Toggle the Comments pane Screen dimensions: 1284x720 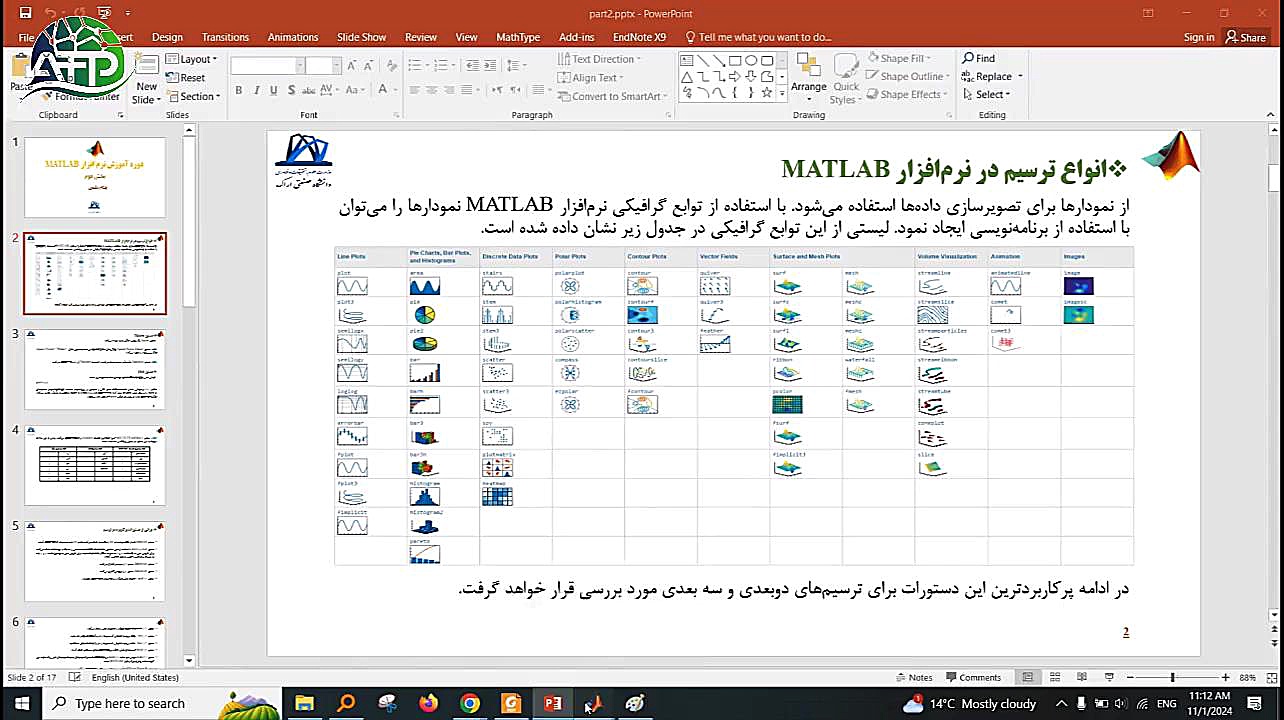click(972, 677)
